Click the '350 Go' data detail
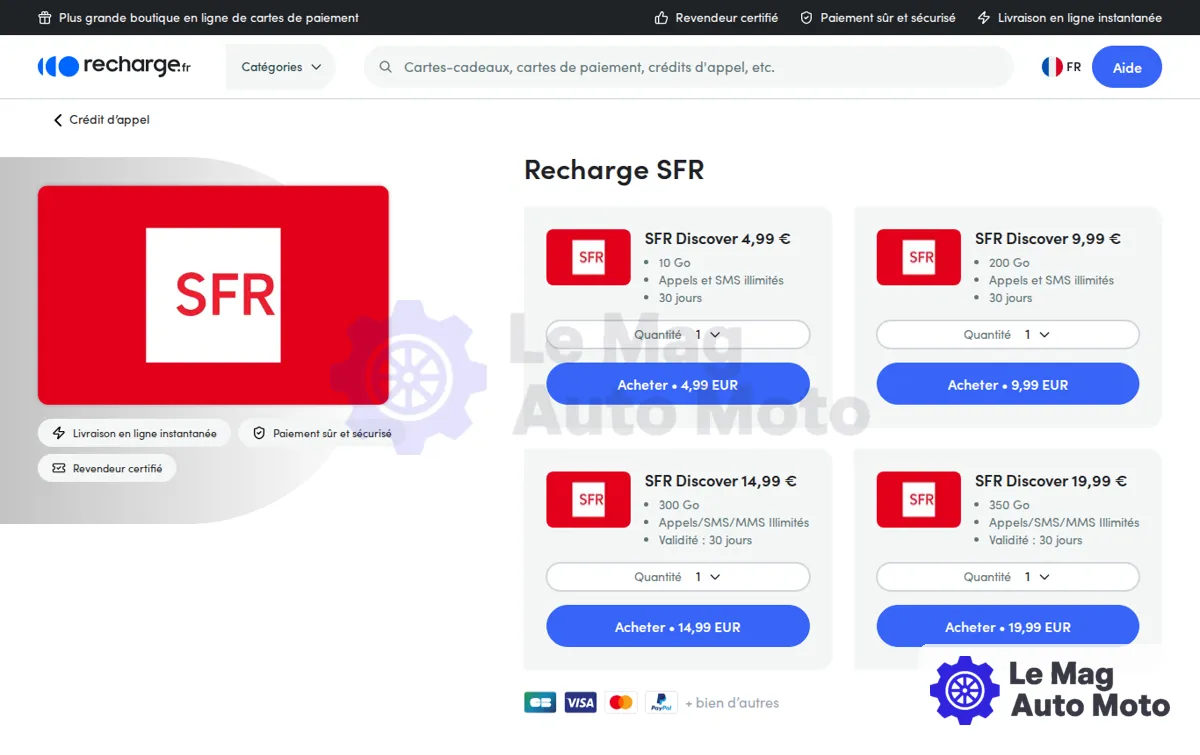 (x=1009, y=505)
